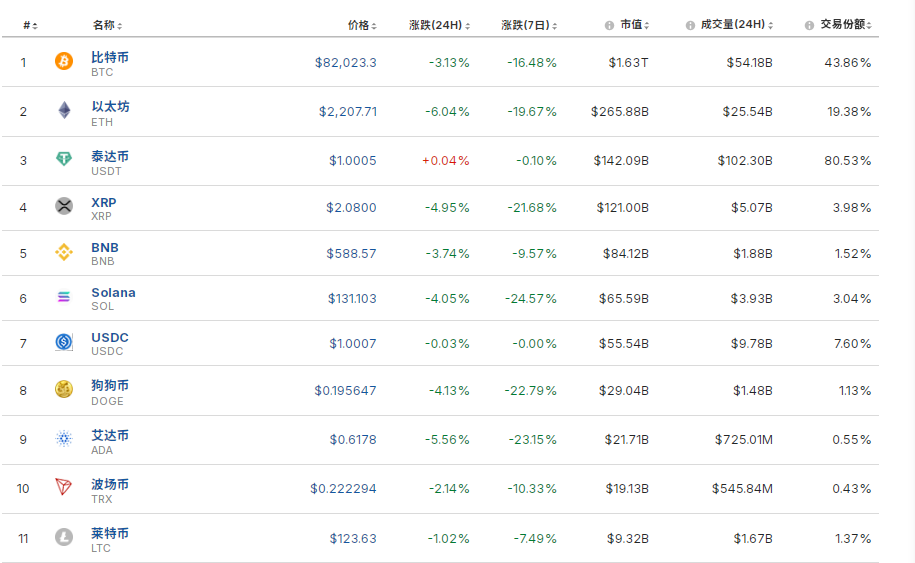Click the -24.57% seven-day change value
Viewport: 915px width, 563px height.
(x=531, y=299)
